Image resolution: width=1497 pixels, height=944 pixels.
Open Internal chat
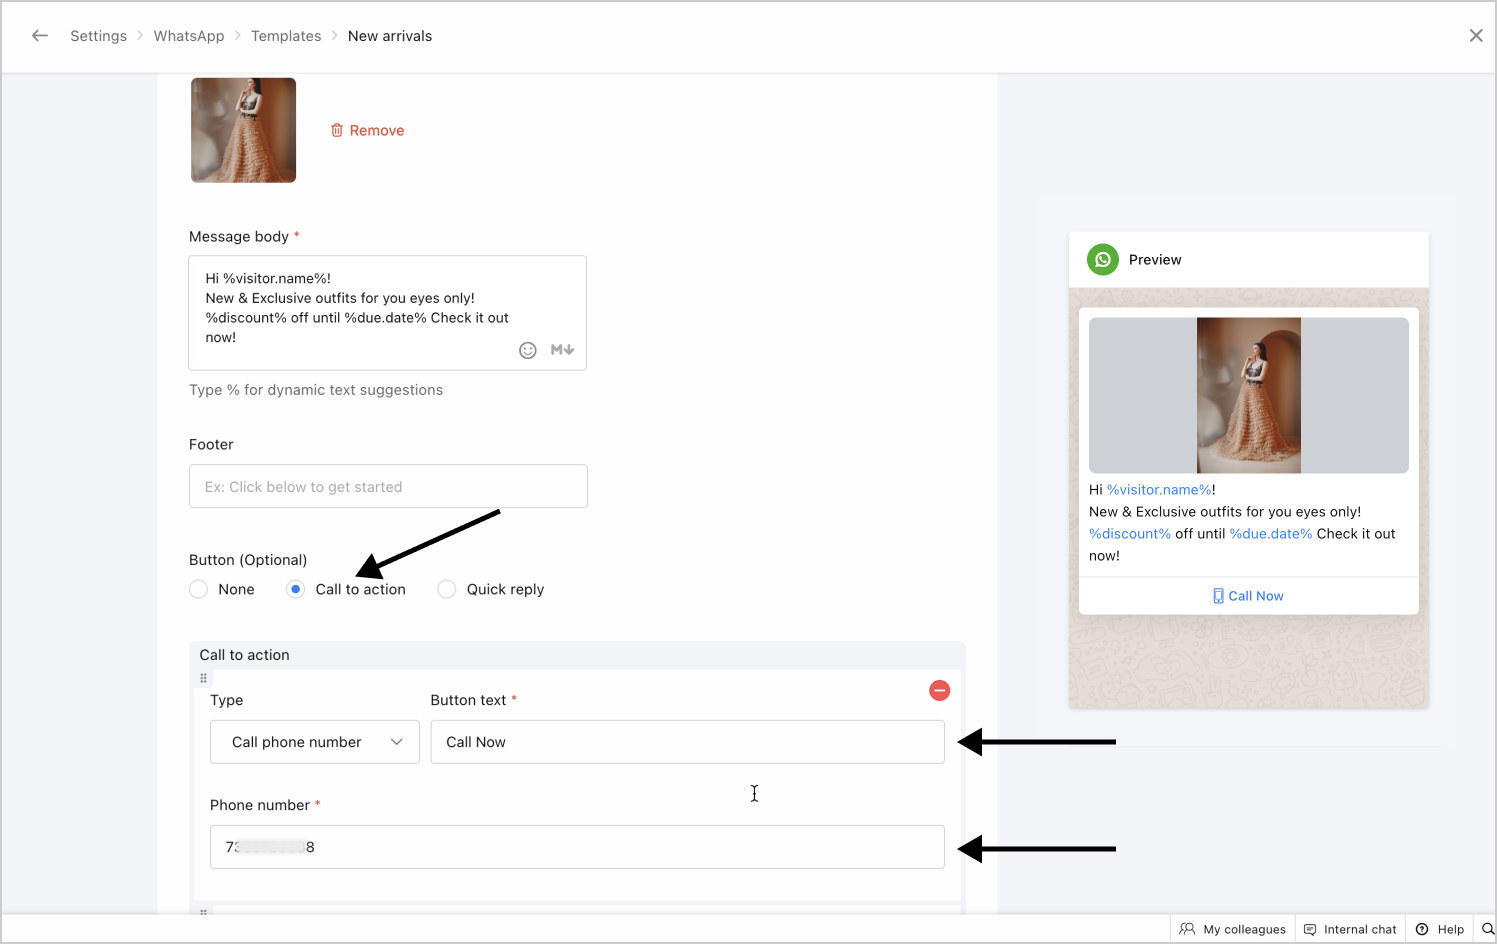[x=1350, y=929]
